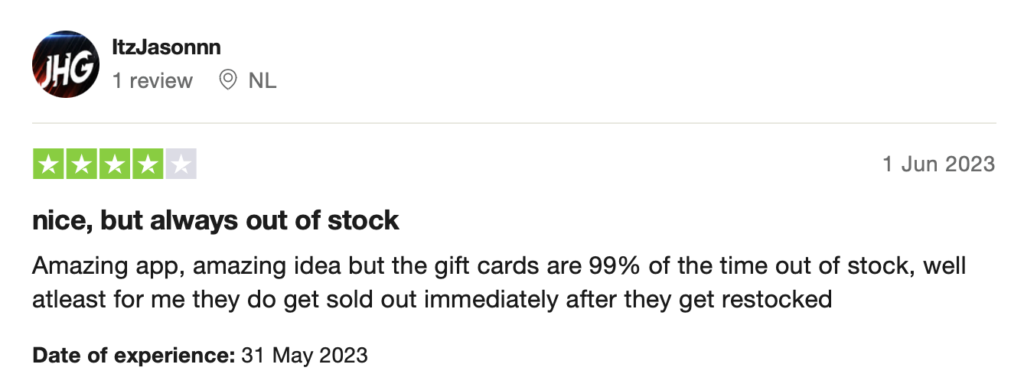Image resolution: width=1024 pixels, height=387 pixels.
Task: Click the "31 May 2023" experience date
Action: point(304,356)
